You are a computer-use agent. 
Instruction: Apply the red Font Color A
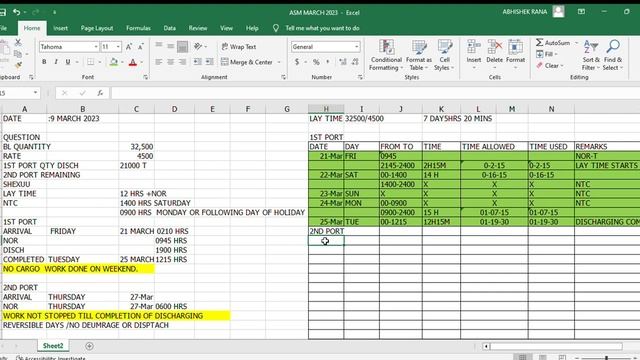coord(133,62)
